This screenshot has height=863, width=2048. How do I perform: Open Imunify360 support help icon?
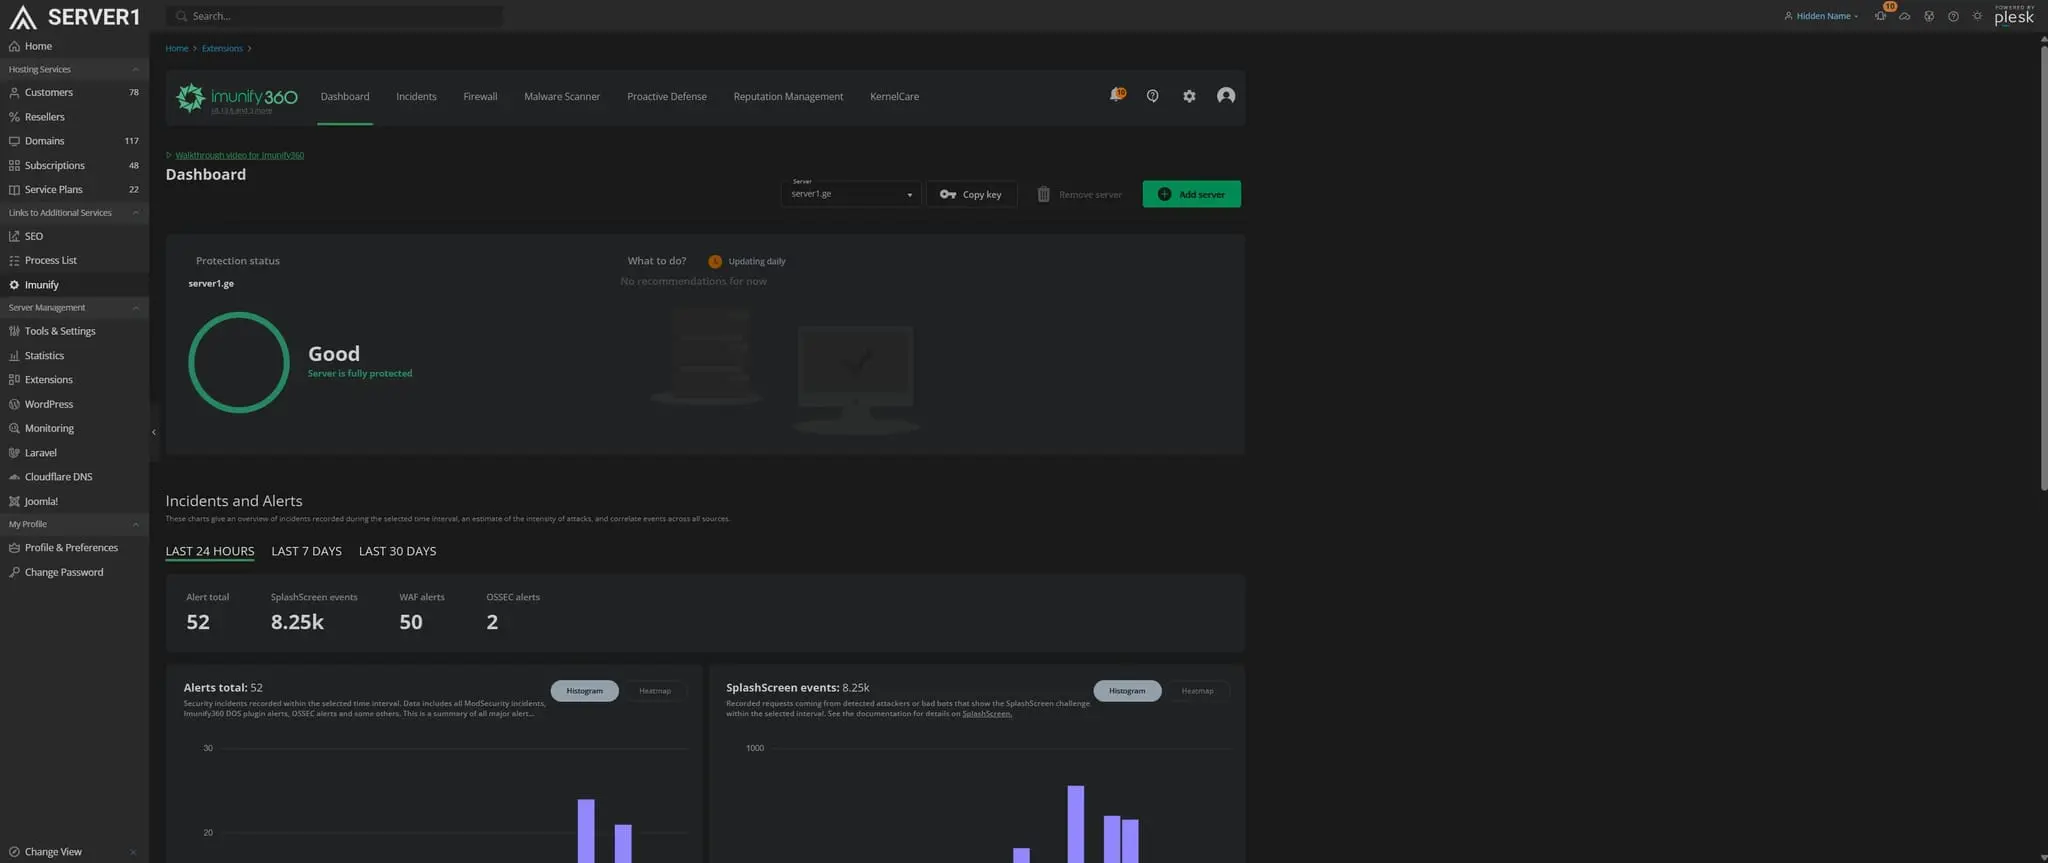coord(1152,96)
